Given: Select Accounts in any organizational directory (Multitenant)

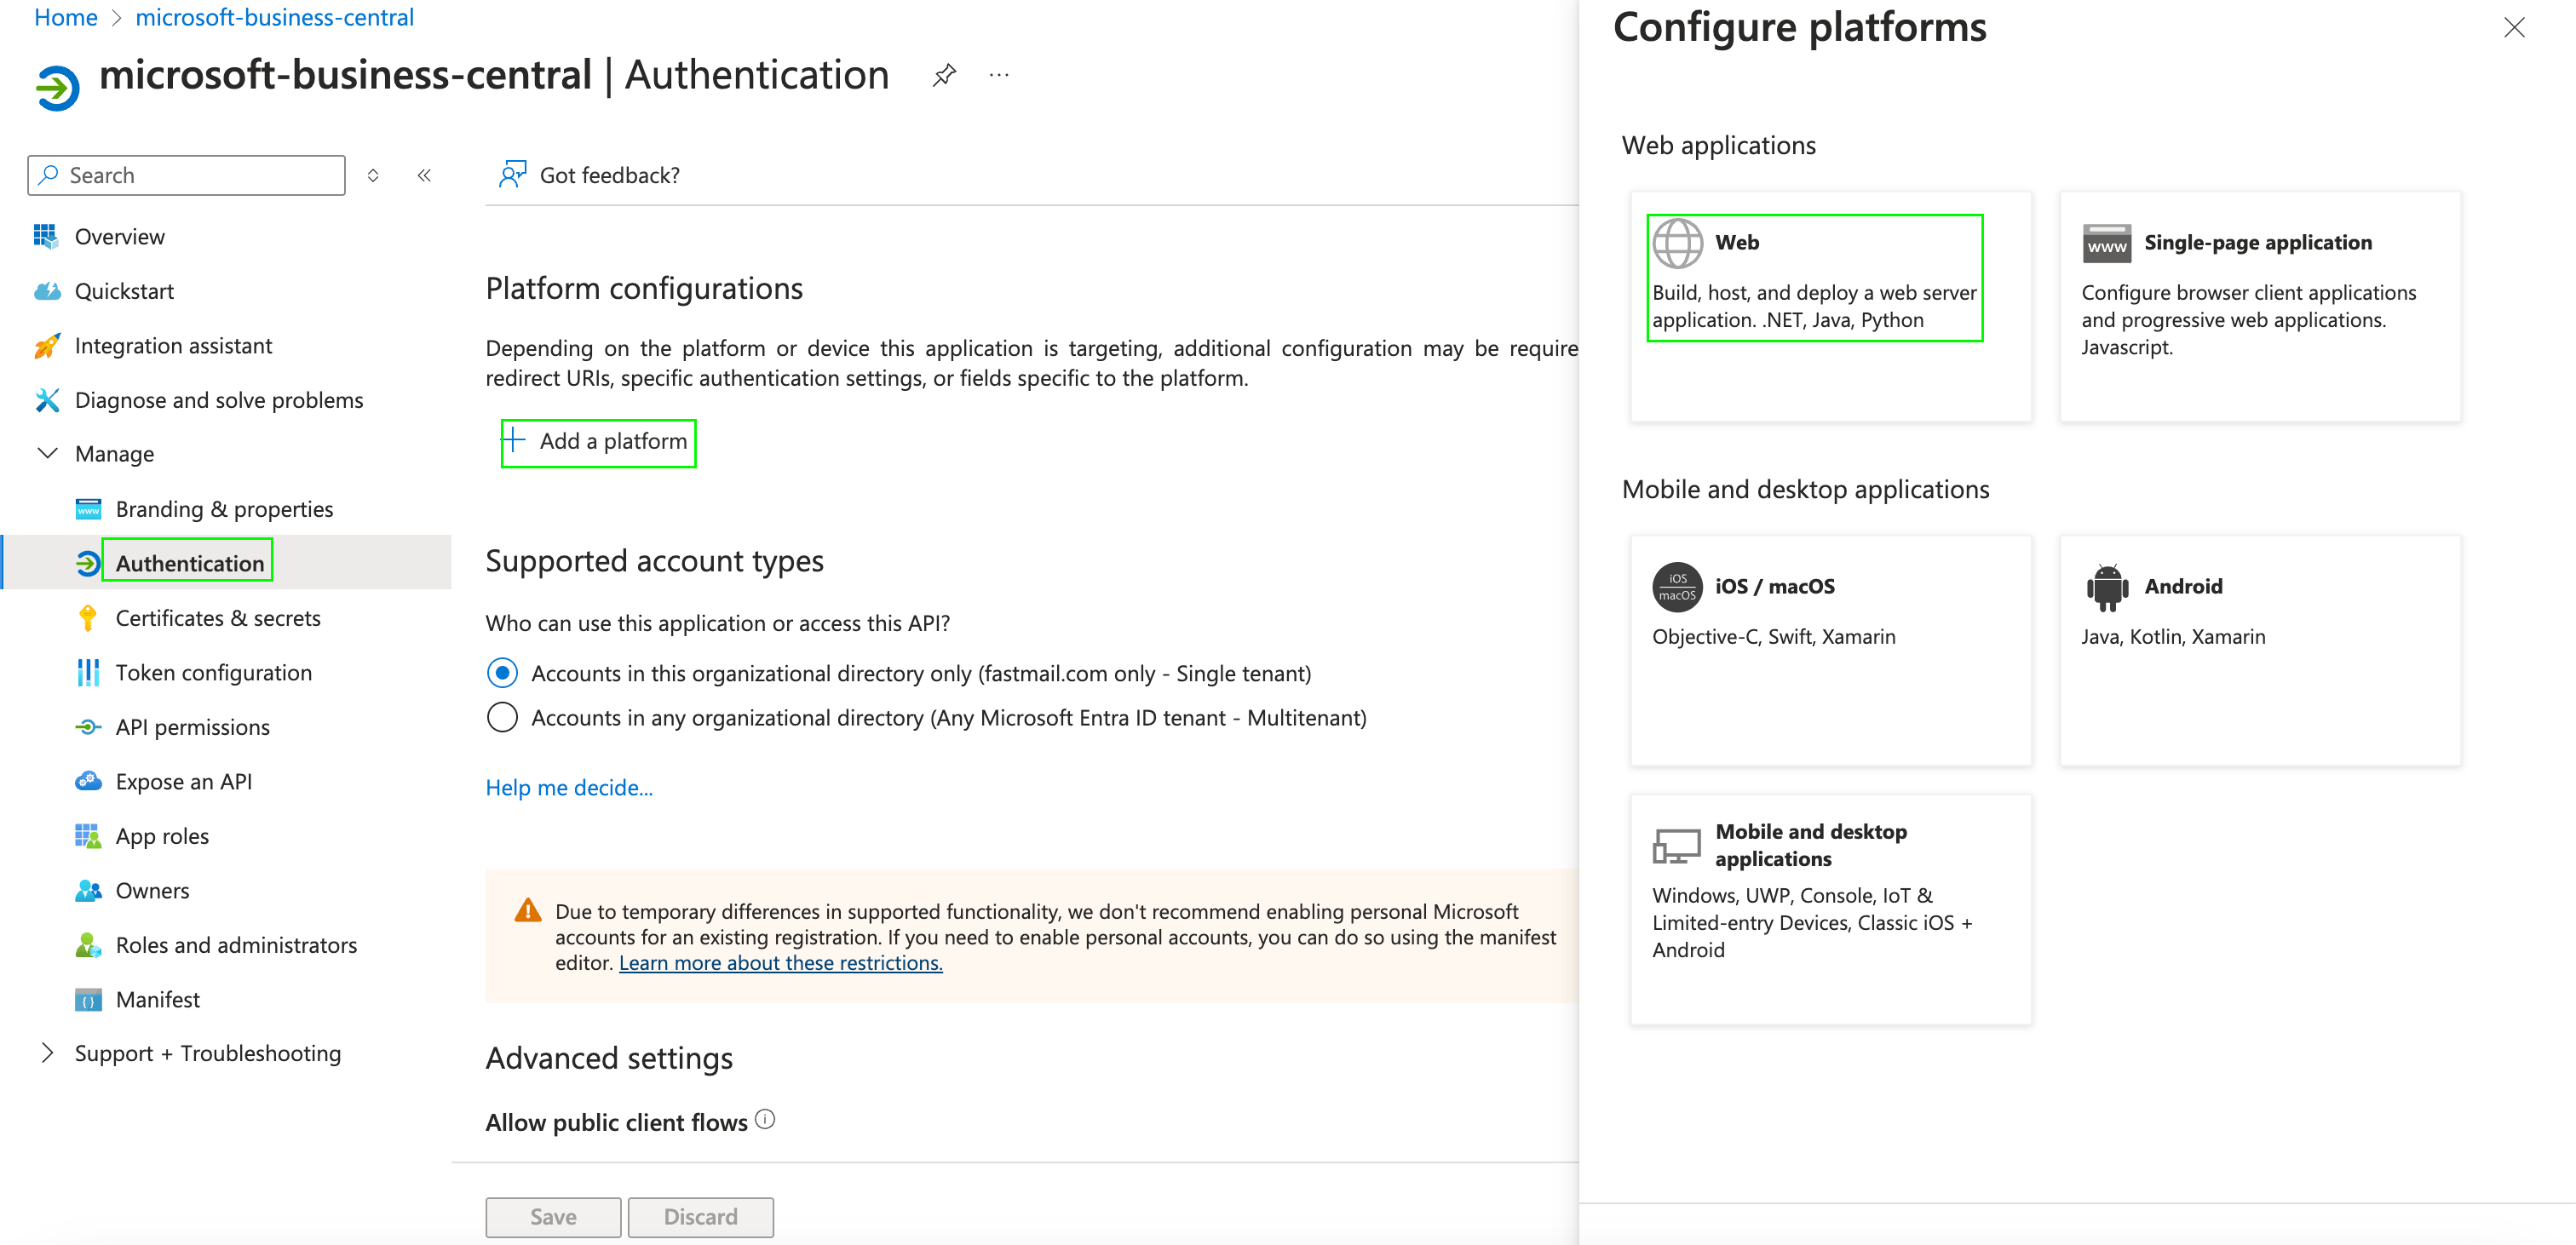Looking at the screenshot, I should click(502, 717).
